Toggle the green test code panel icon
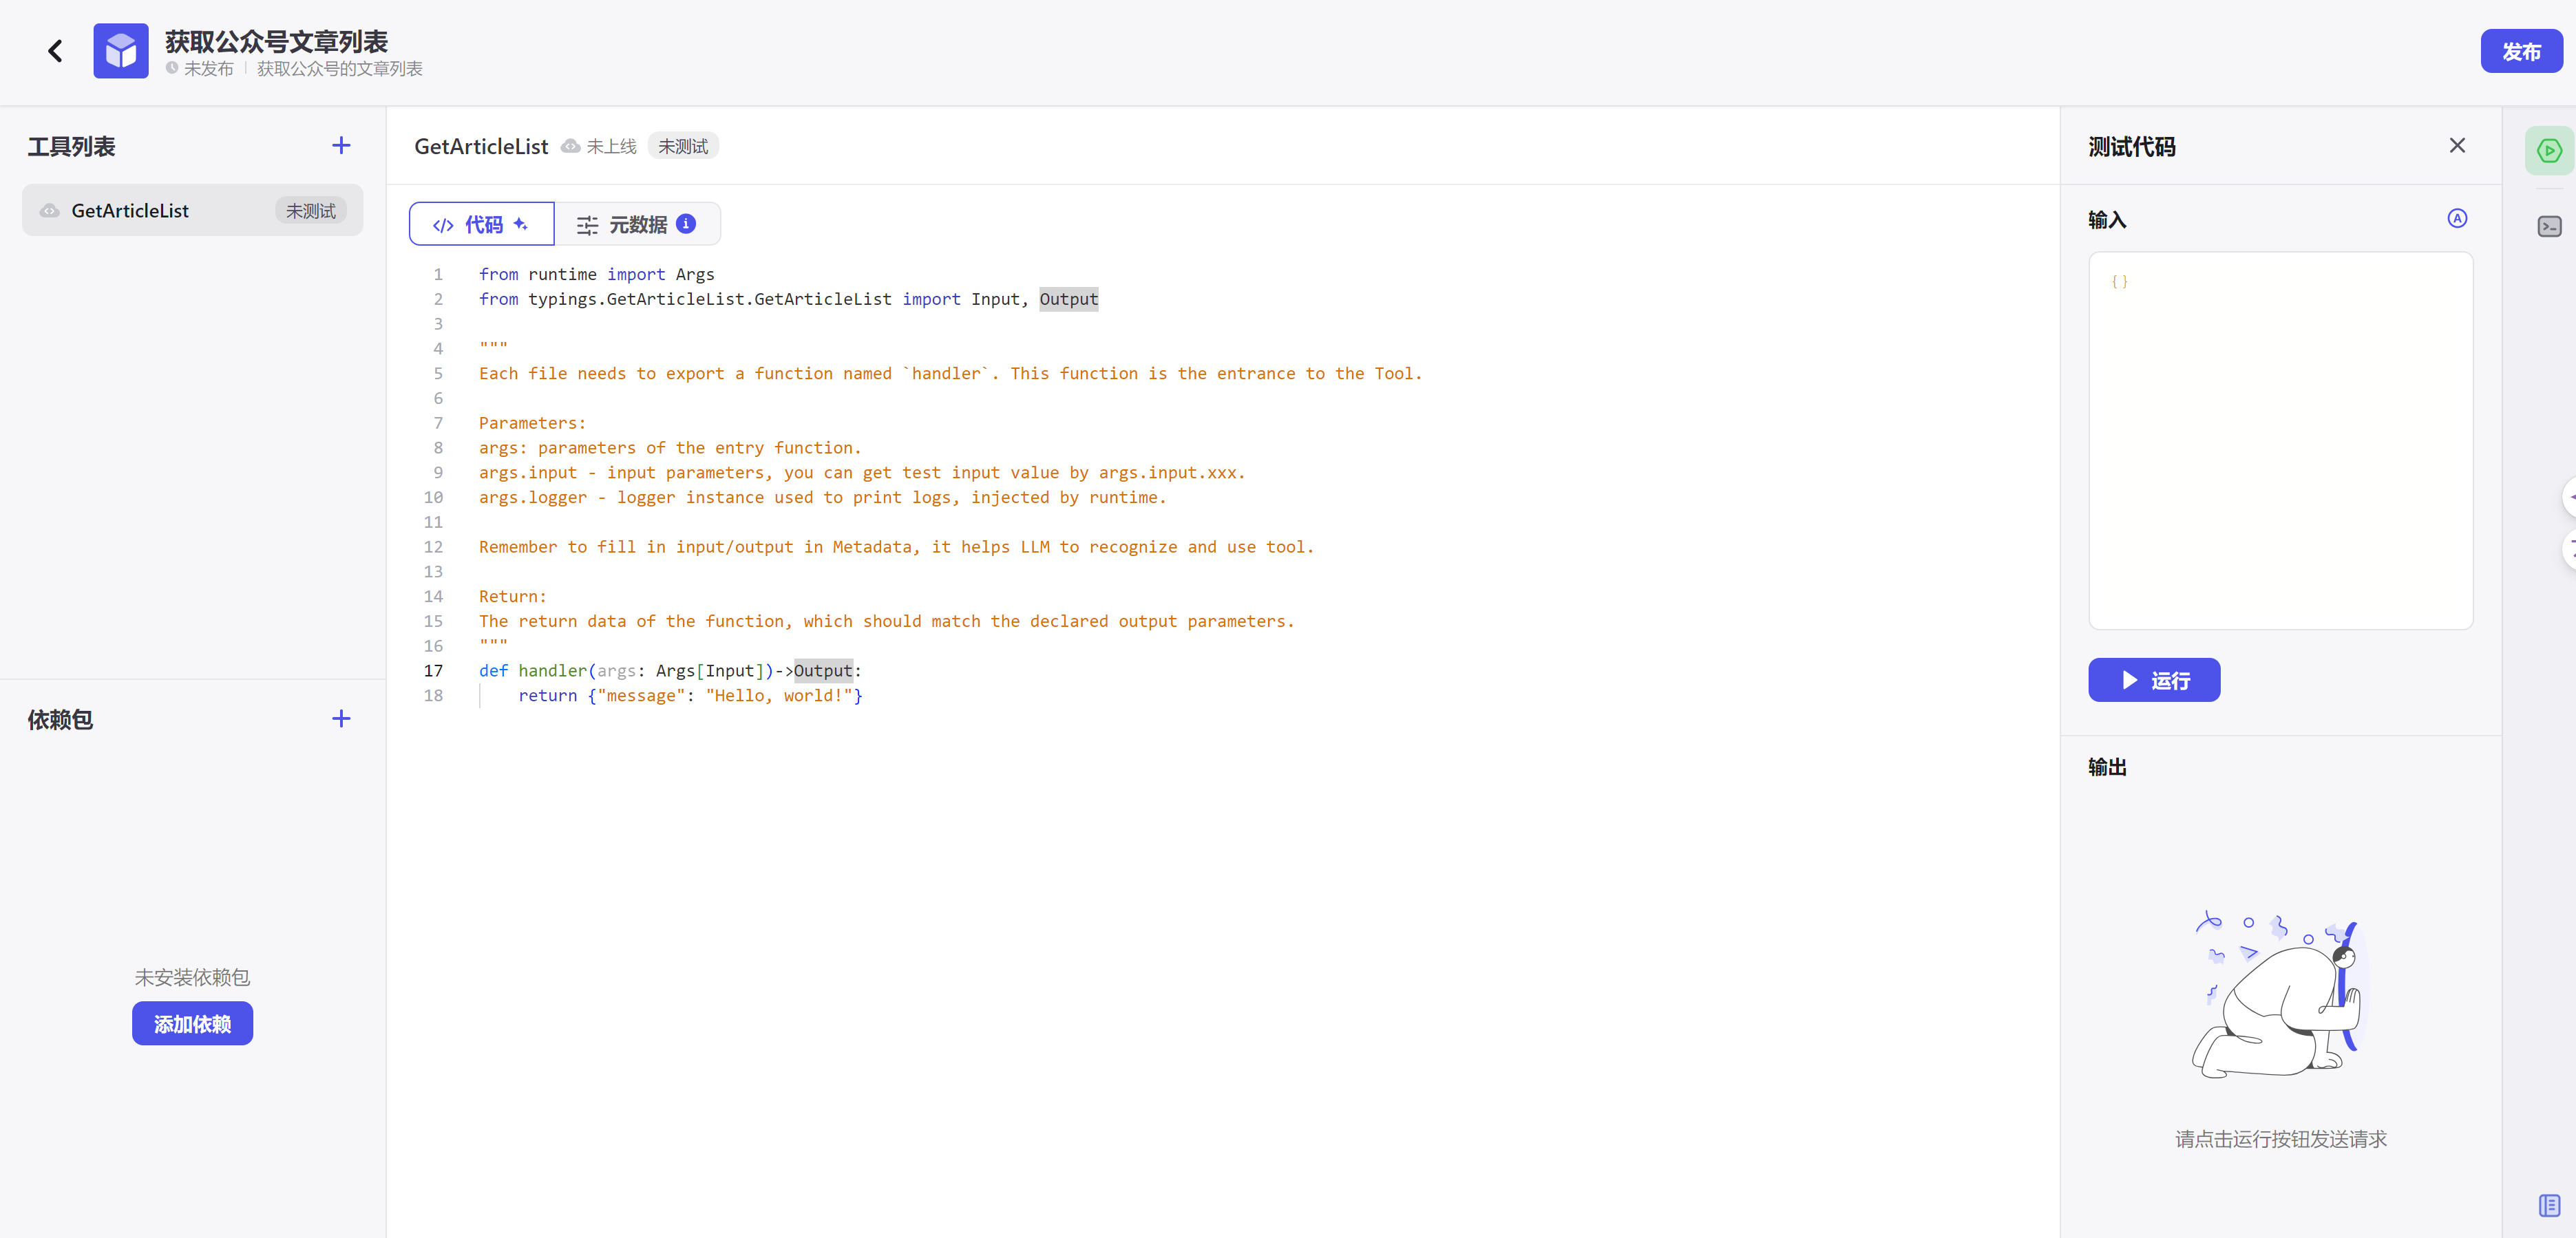The height and width of the screenshot is (1238, 2576). [2549, 151]
